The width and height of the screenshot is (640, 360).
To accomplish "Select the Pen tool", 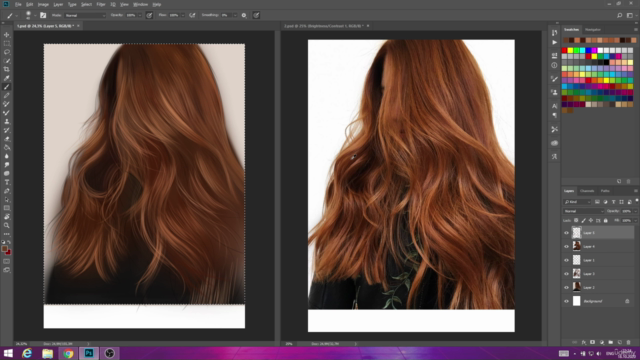I will 7,191.
